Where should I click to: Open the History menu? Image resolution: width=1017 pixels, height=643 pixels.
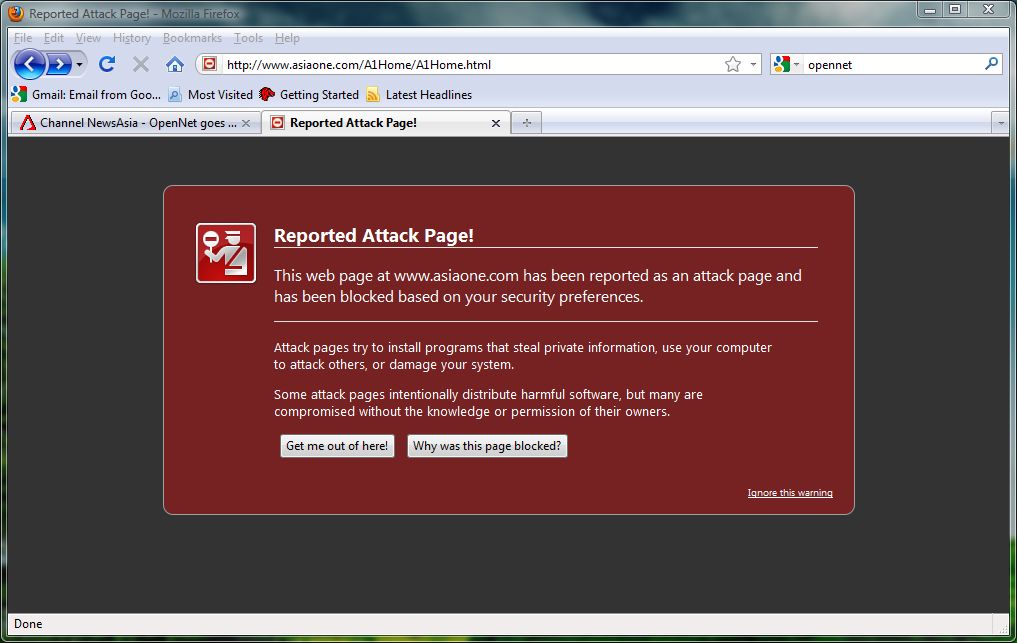pyautogui.click(x=131, y=38)
